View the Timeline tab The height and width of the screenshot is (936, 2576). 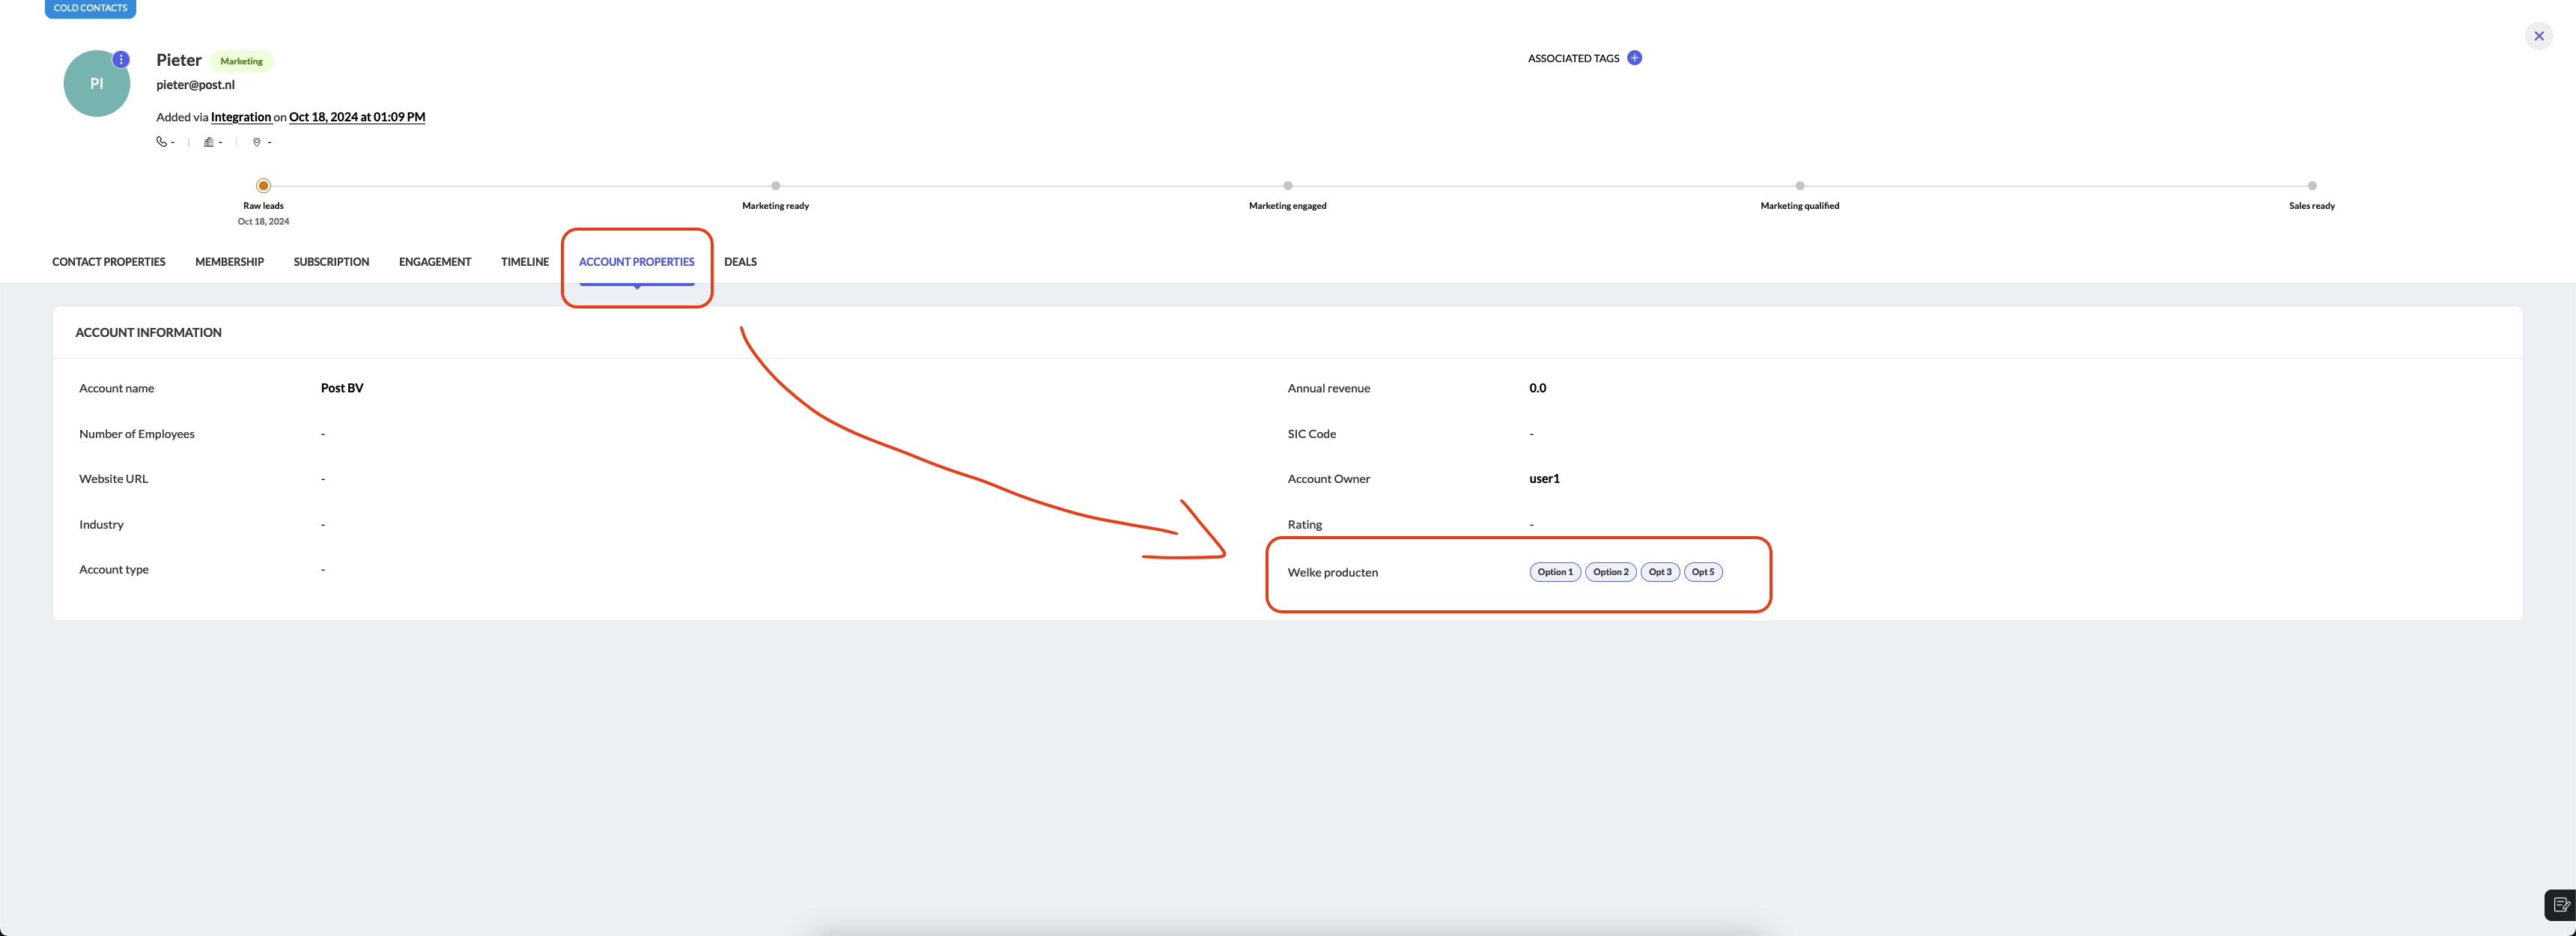click(x=524, y=262)
